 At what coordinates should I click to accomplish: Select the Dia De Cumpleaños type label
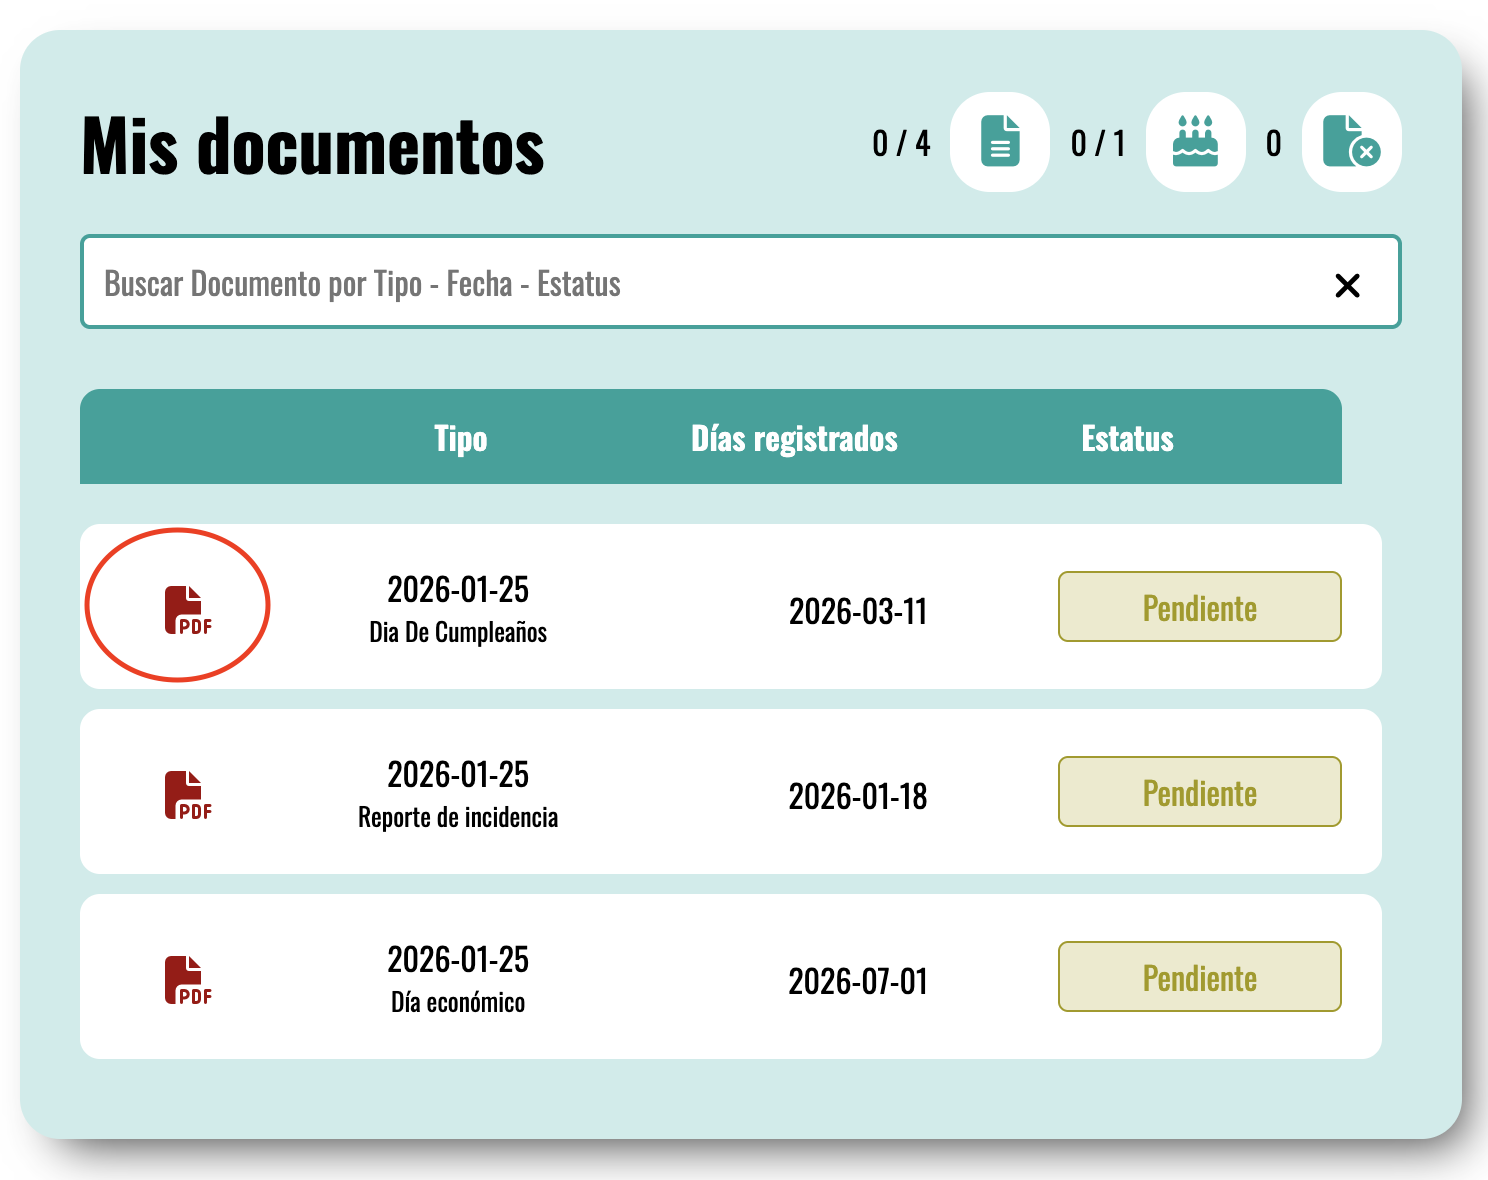[458, 633]
